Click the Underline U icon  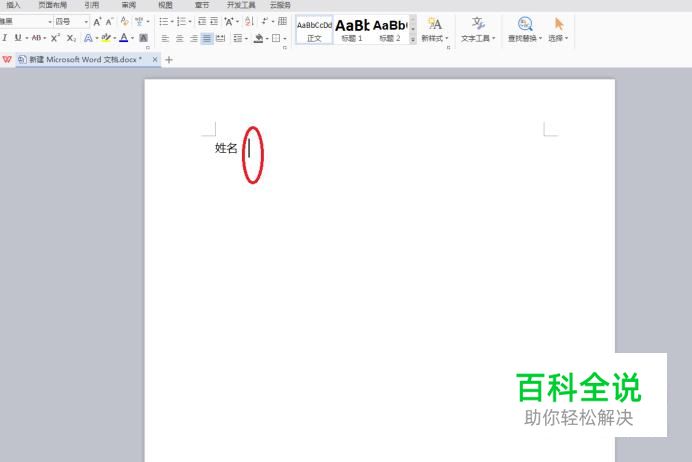pyautogui.click(x=18, y=38)
